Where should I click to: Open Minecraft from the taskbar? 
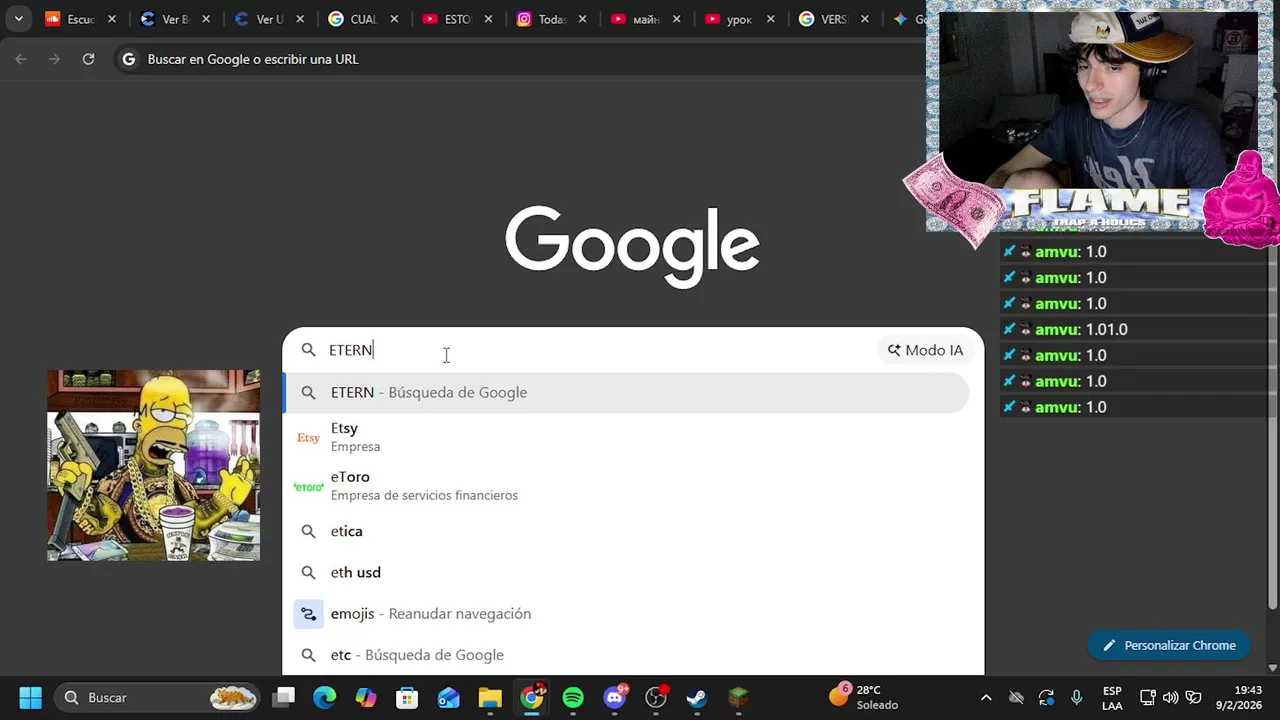click(x=738, y=697)
